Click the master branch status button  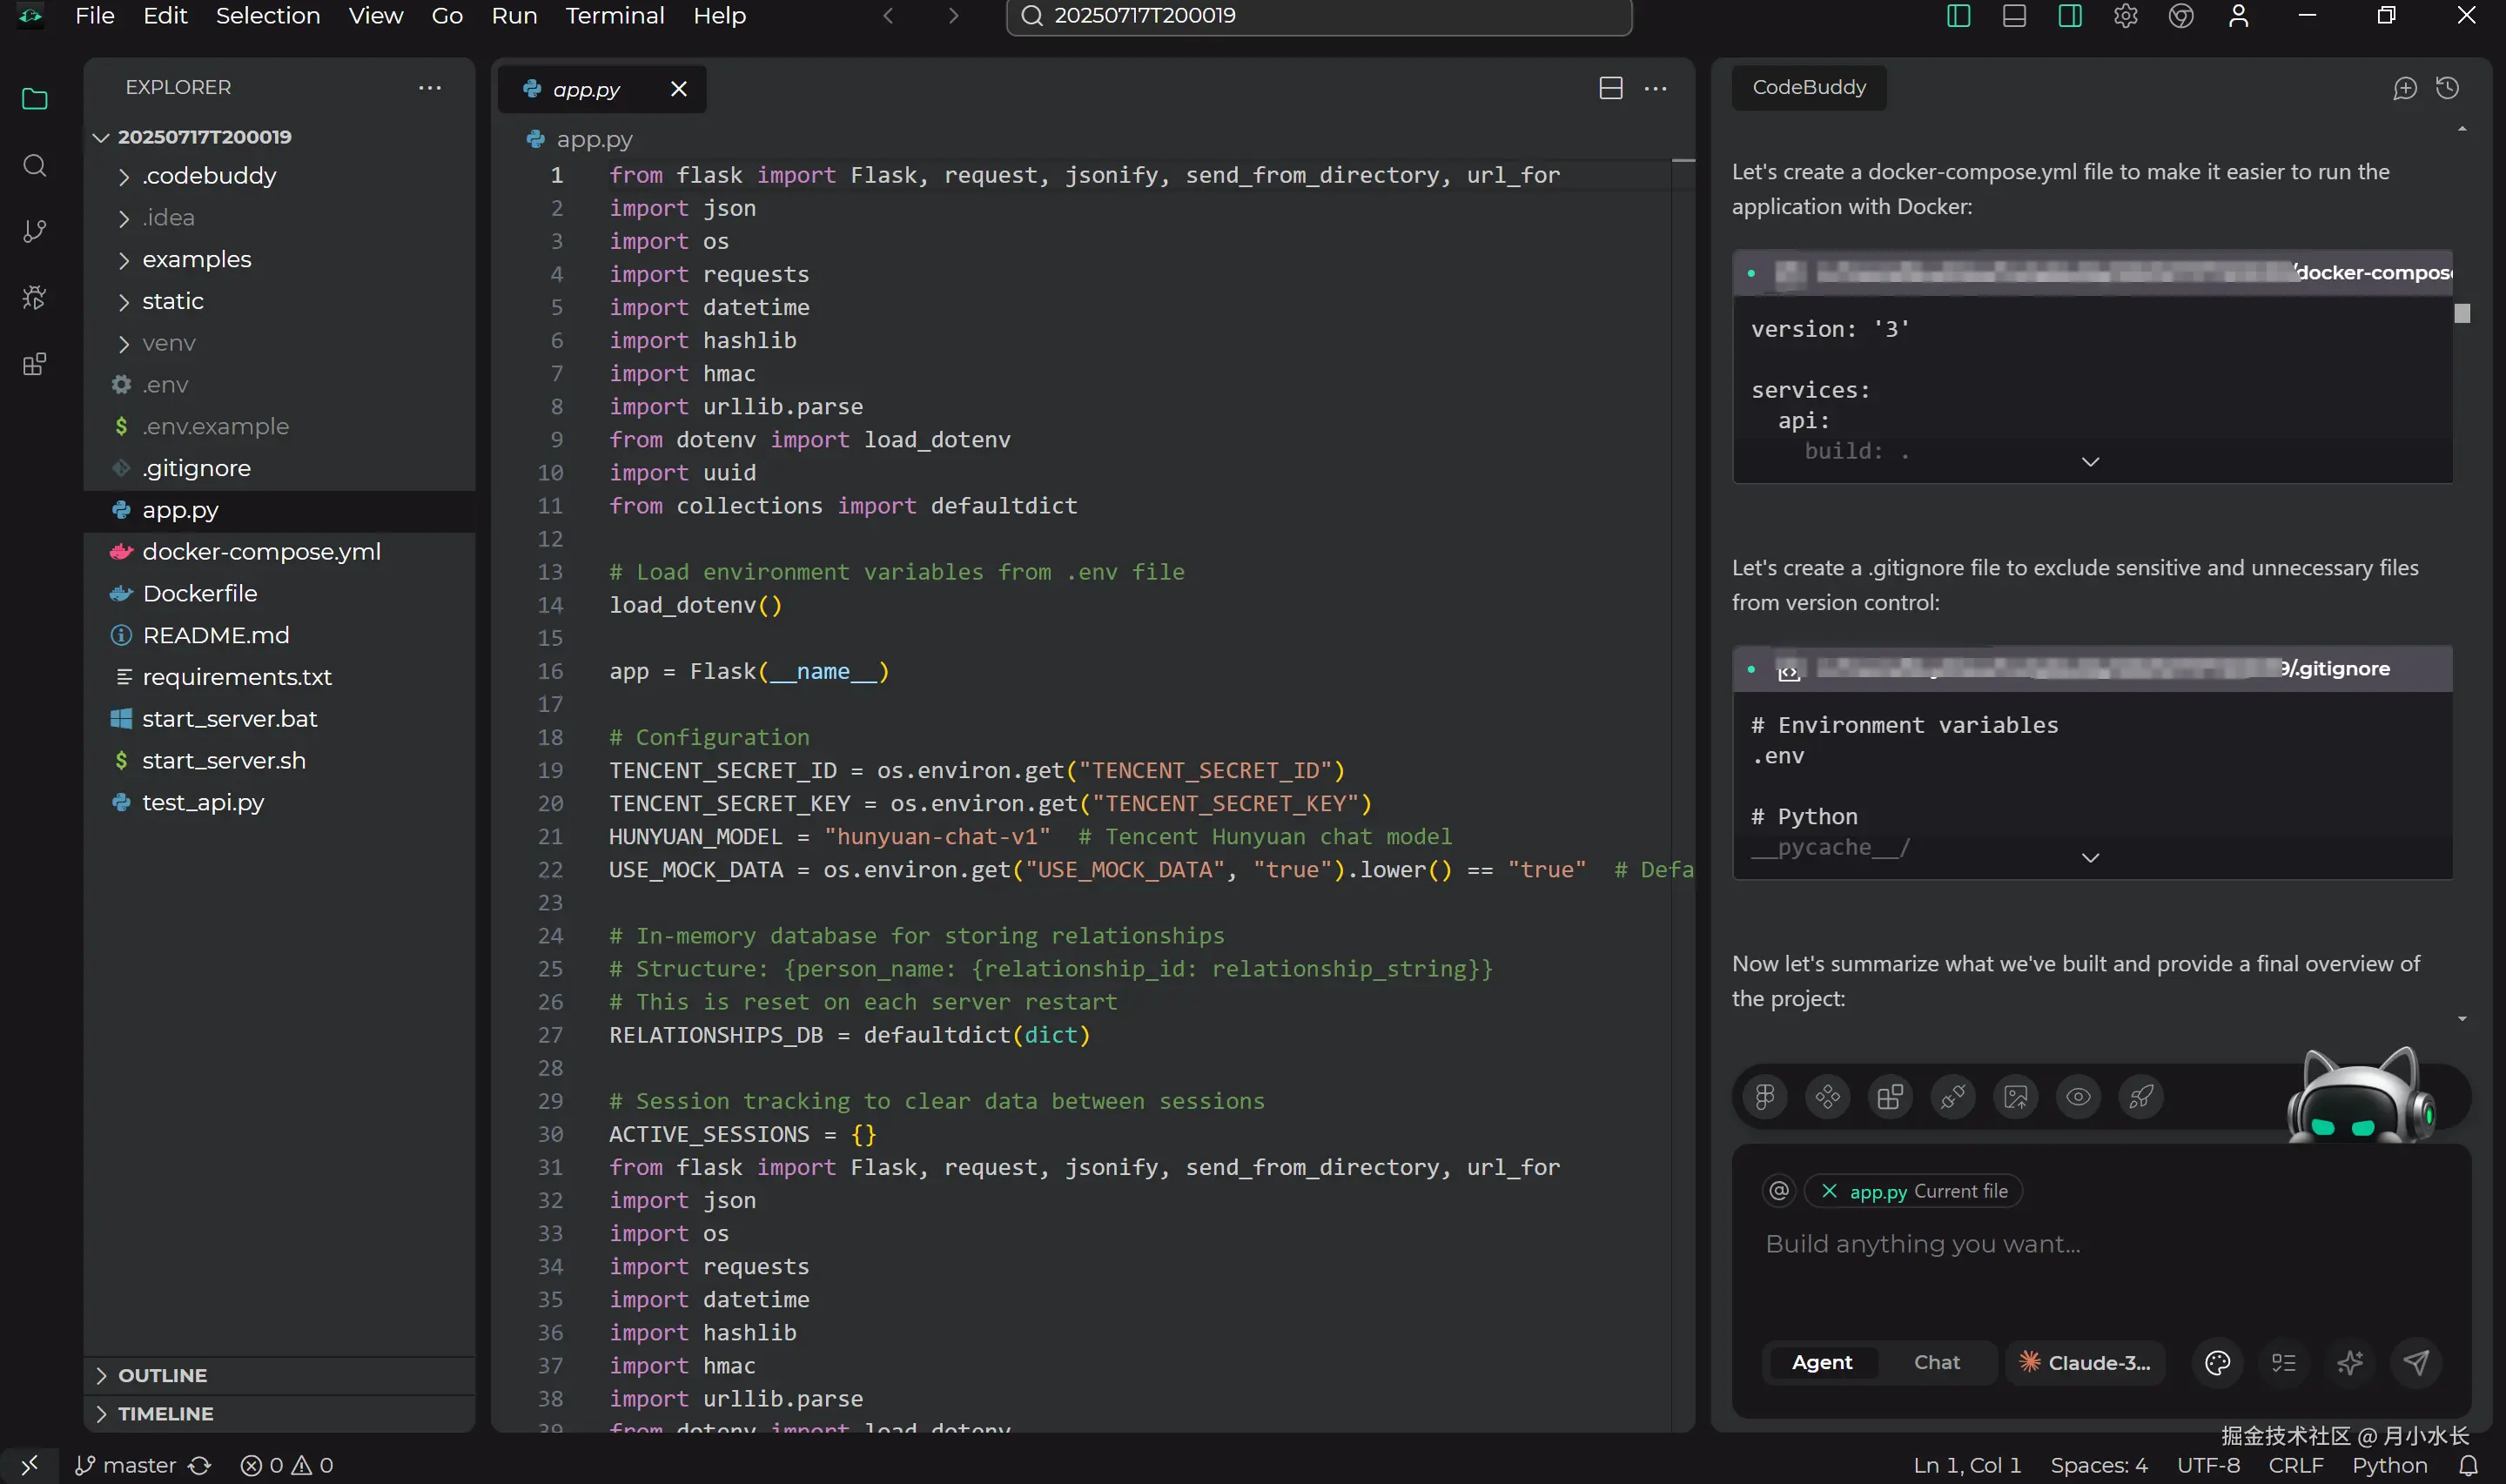[x=126, y=1465]
